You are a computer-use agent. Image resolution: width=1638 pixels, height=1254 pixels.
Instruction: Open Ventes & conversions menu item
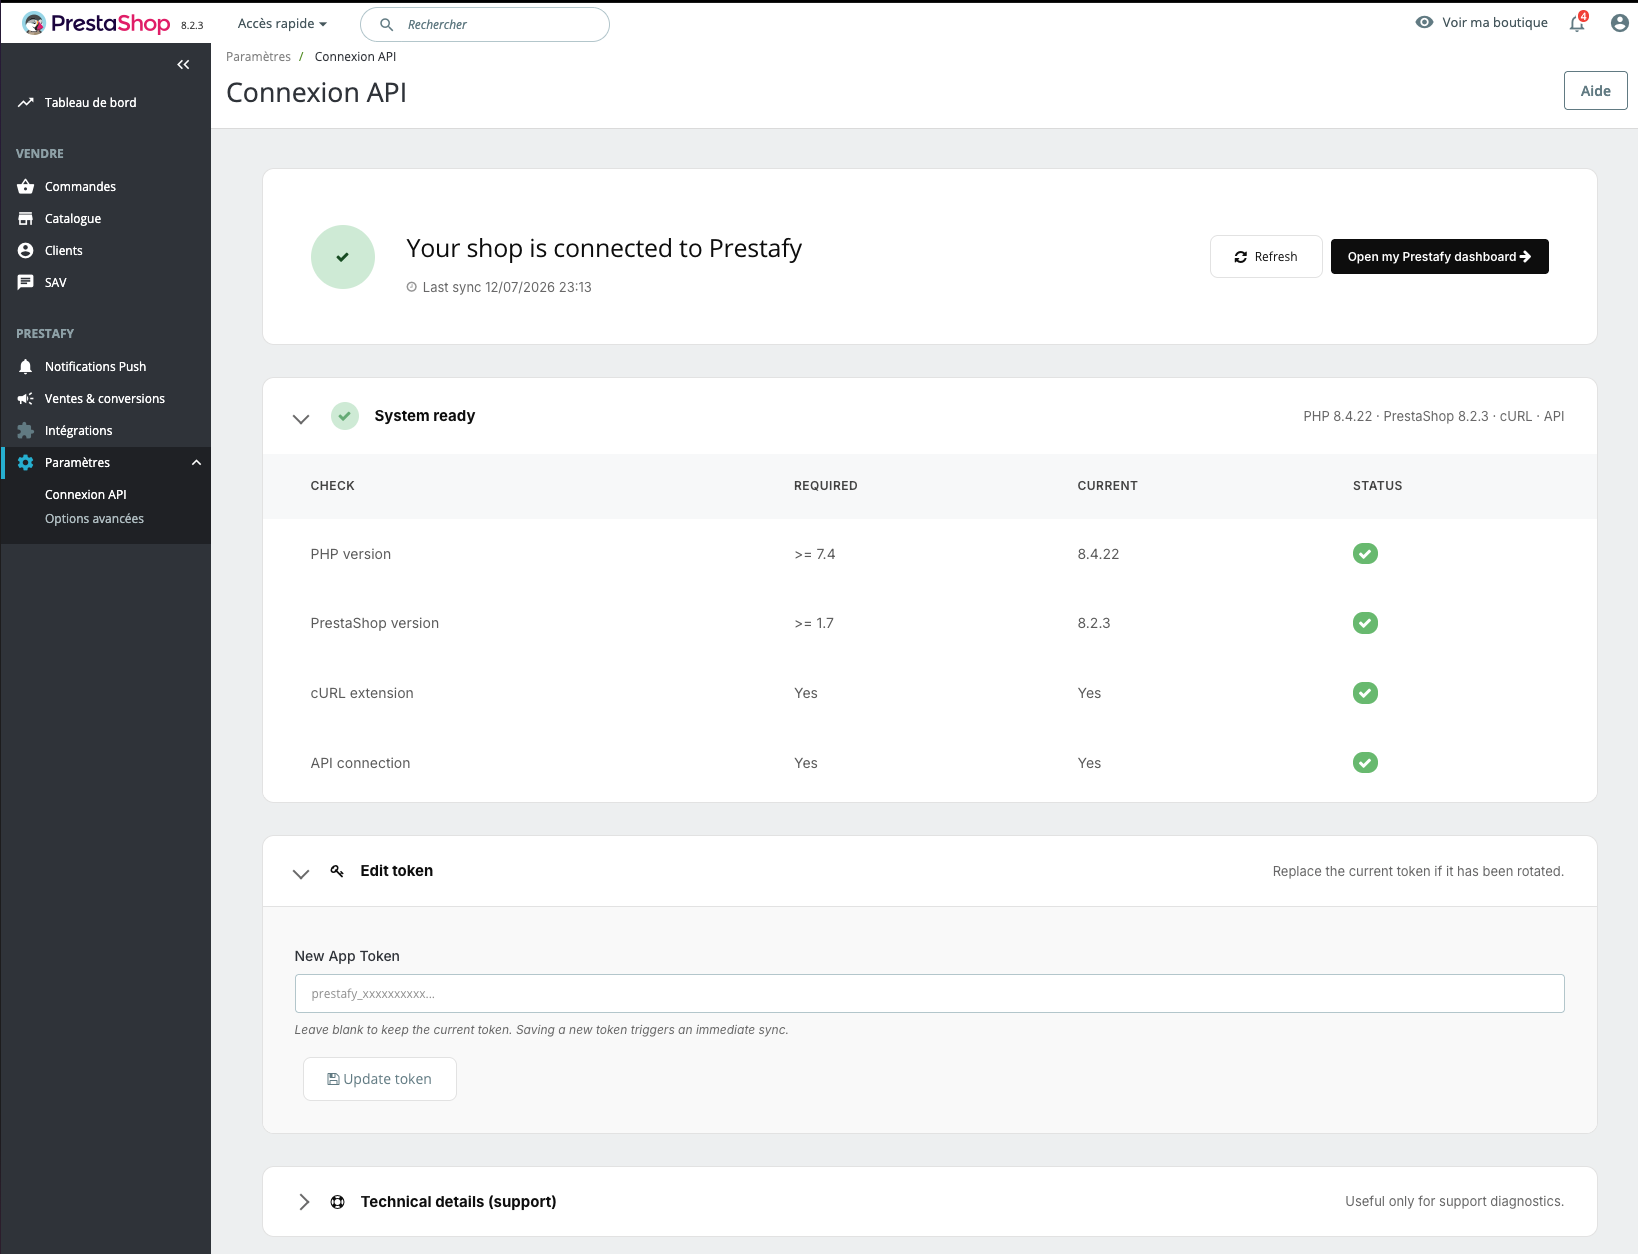(x=105, y=399)
